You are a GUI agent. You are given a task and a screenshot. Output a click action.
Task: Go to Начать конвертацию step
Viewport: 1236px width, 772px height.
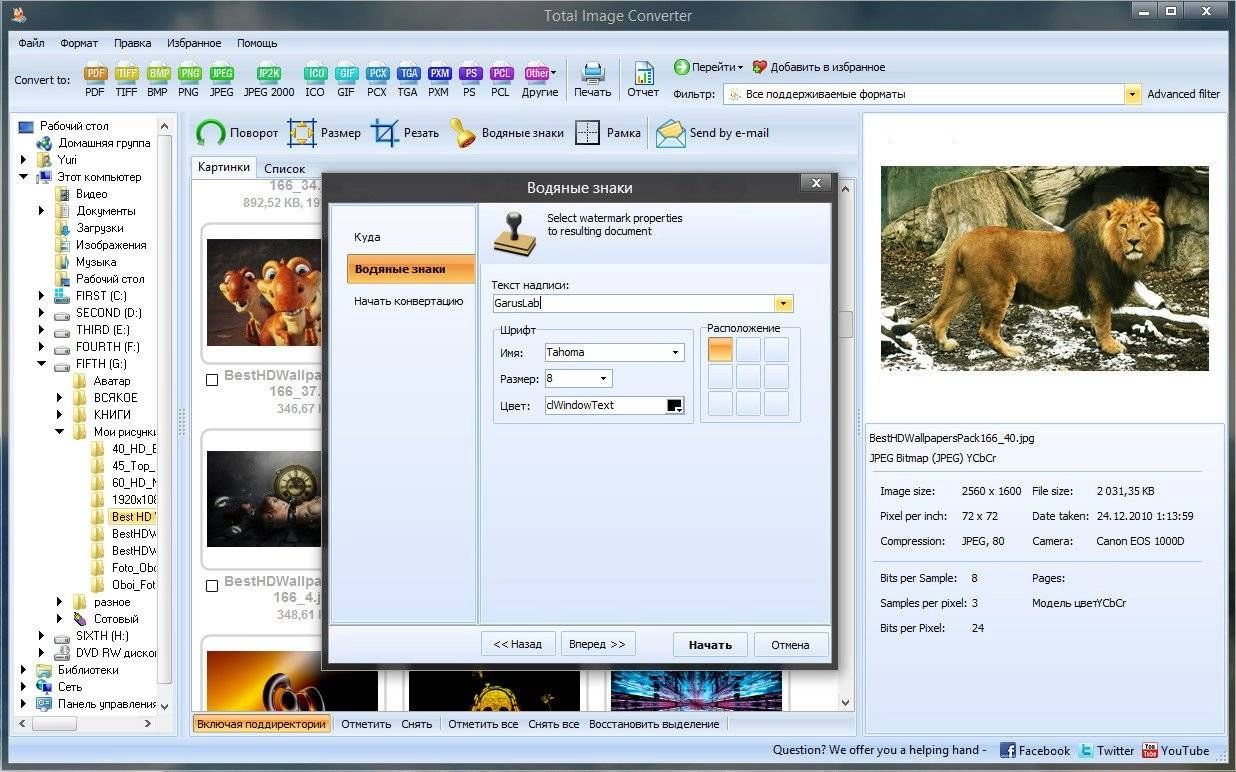[408, 301]
